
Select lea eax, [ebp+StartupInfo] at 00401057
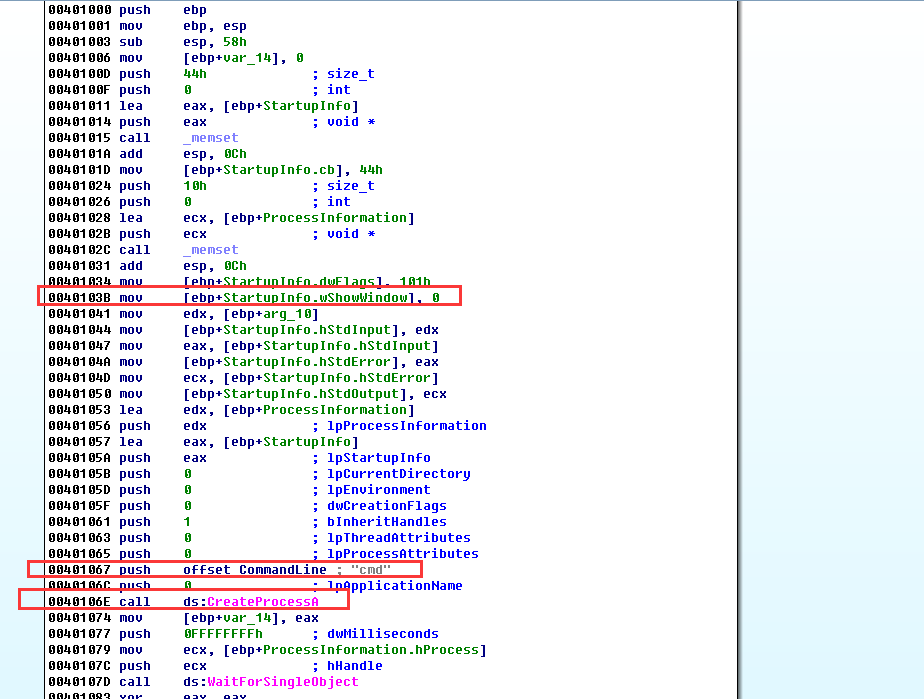tap(203, 441)
